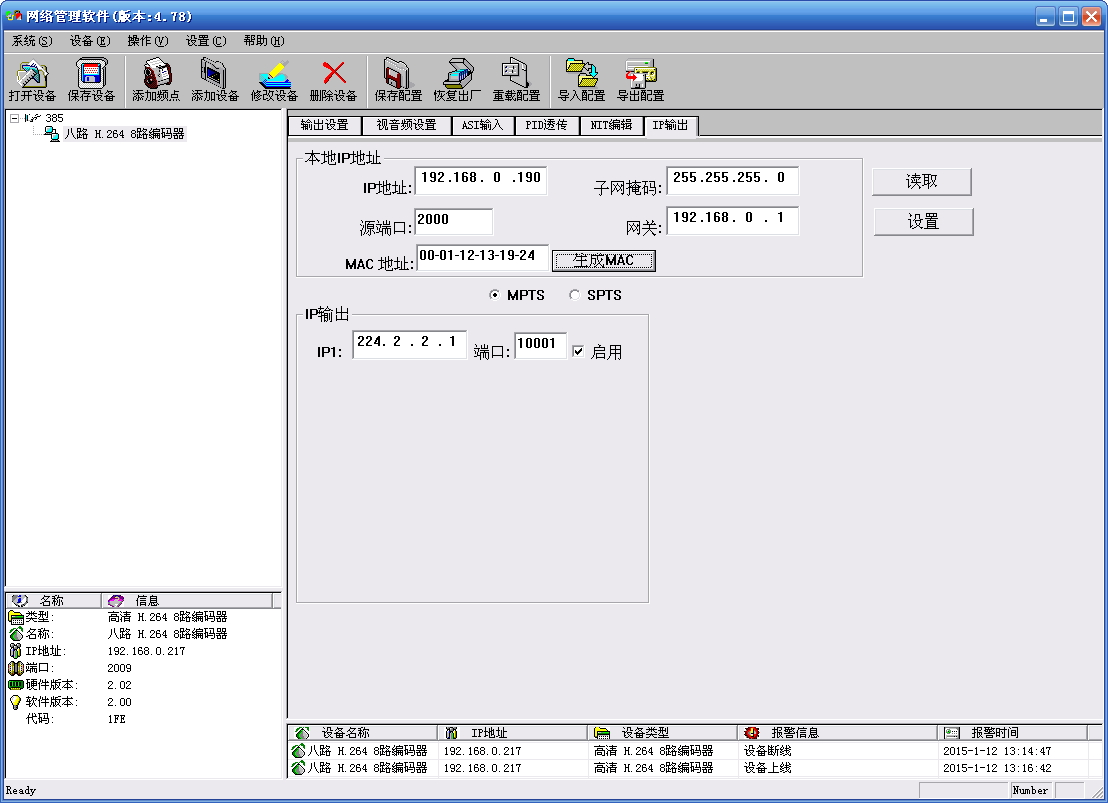Click the 源端口 input field
This screenshot has height=803, width=1108.
coord(453,221)
